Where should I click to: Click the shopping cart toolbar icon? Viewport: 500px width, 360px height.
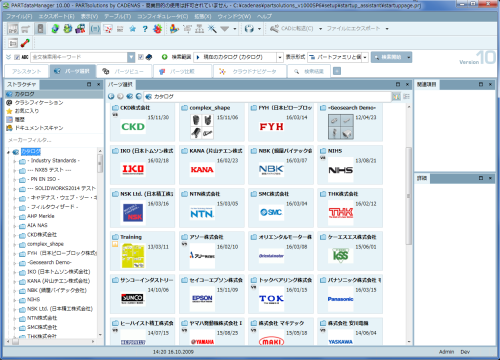point(25,29)
